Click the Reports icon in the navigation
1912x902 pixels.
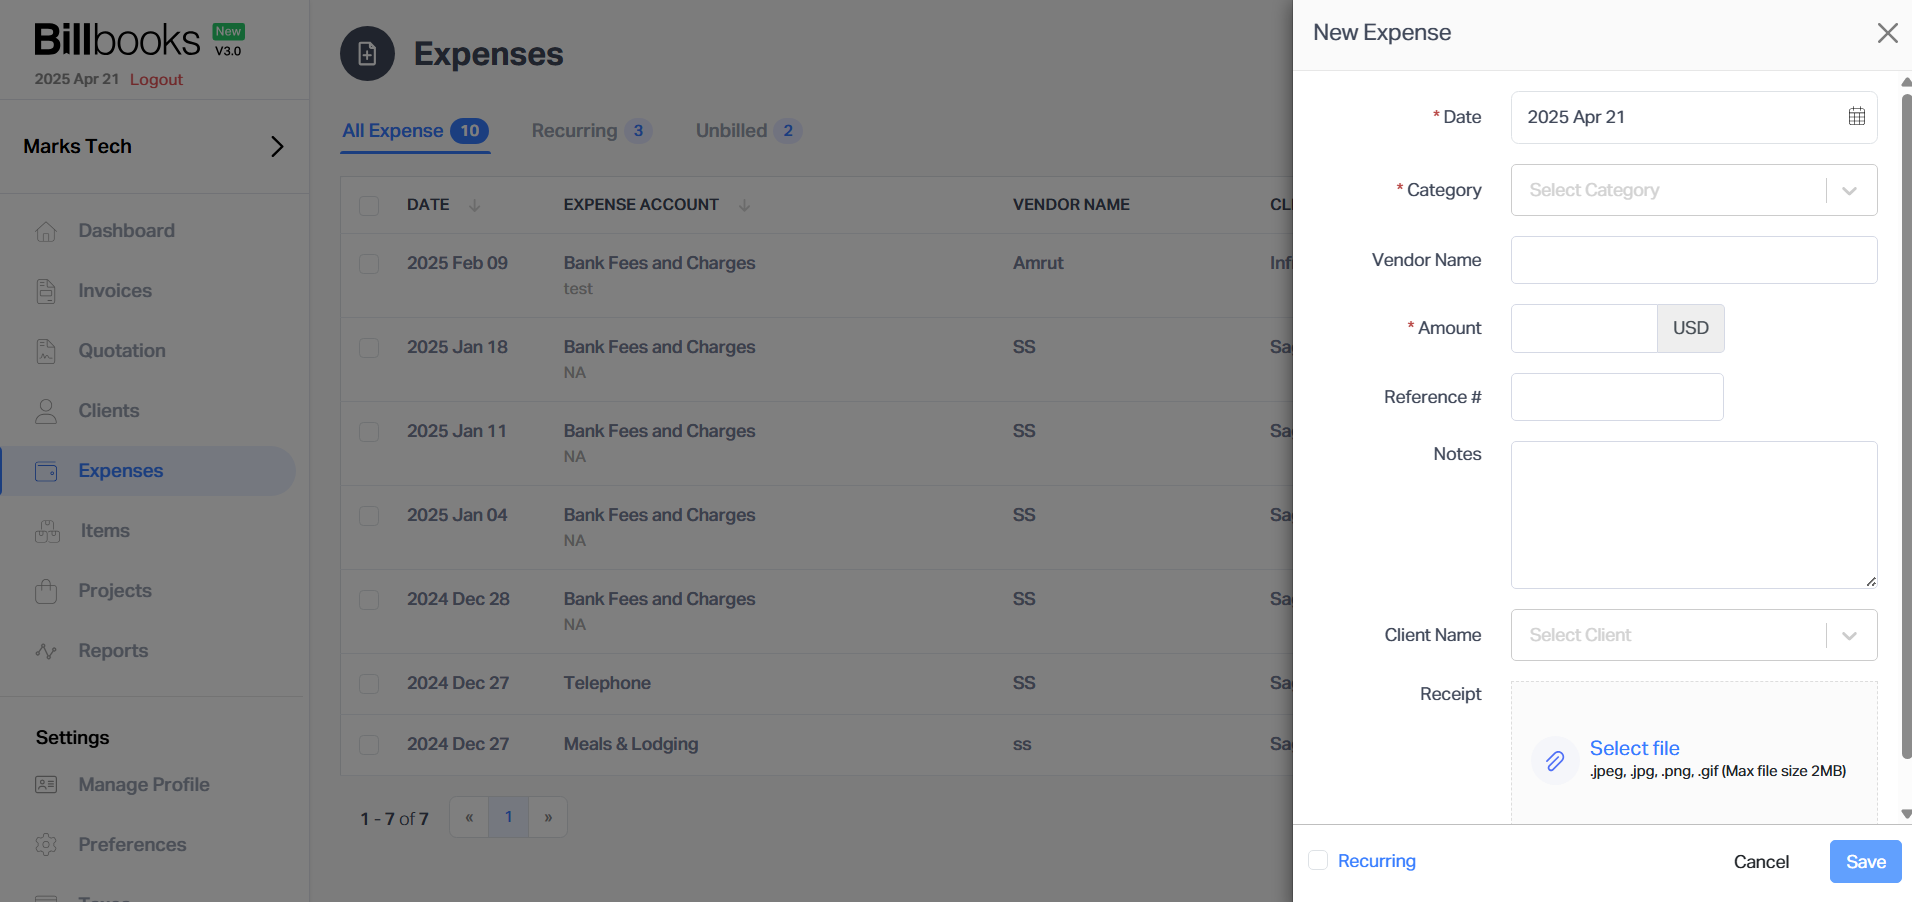click(x=46, y=650)
